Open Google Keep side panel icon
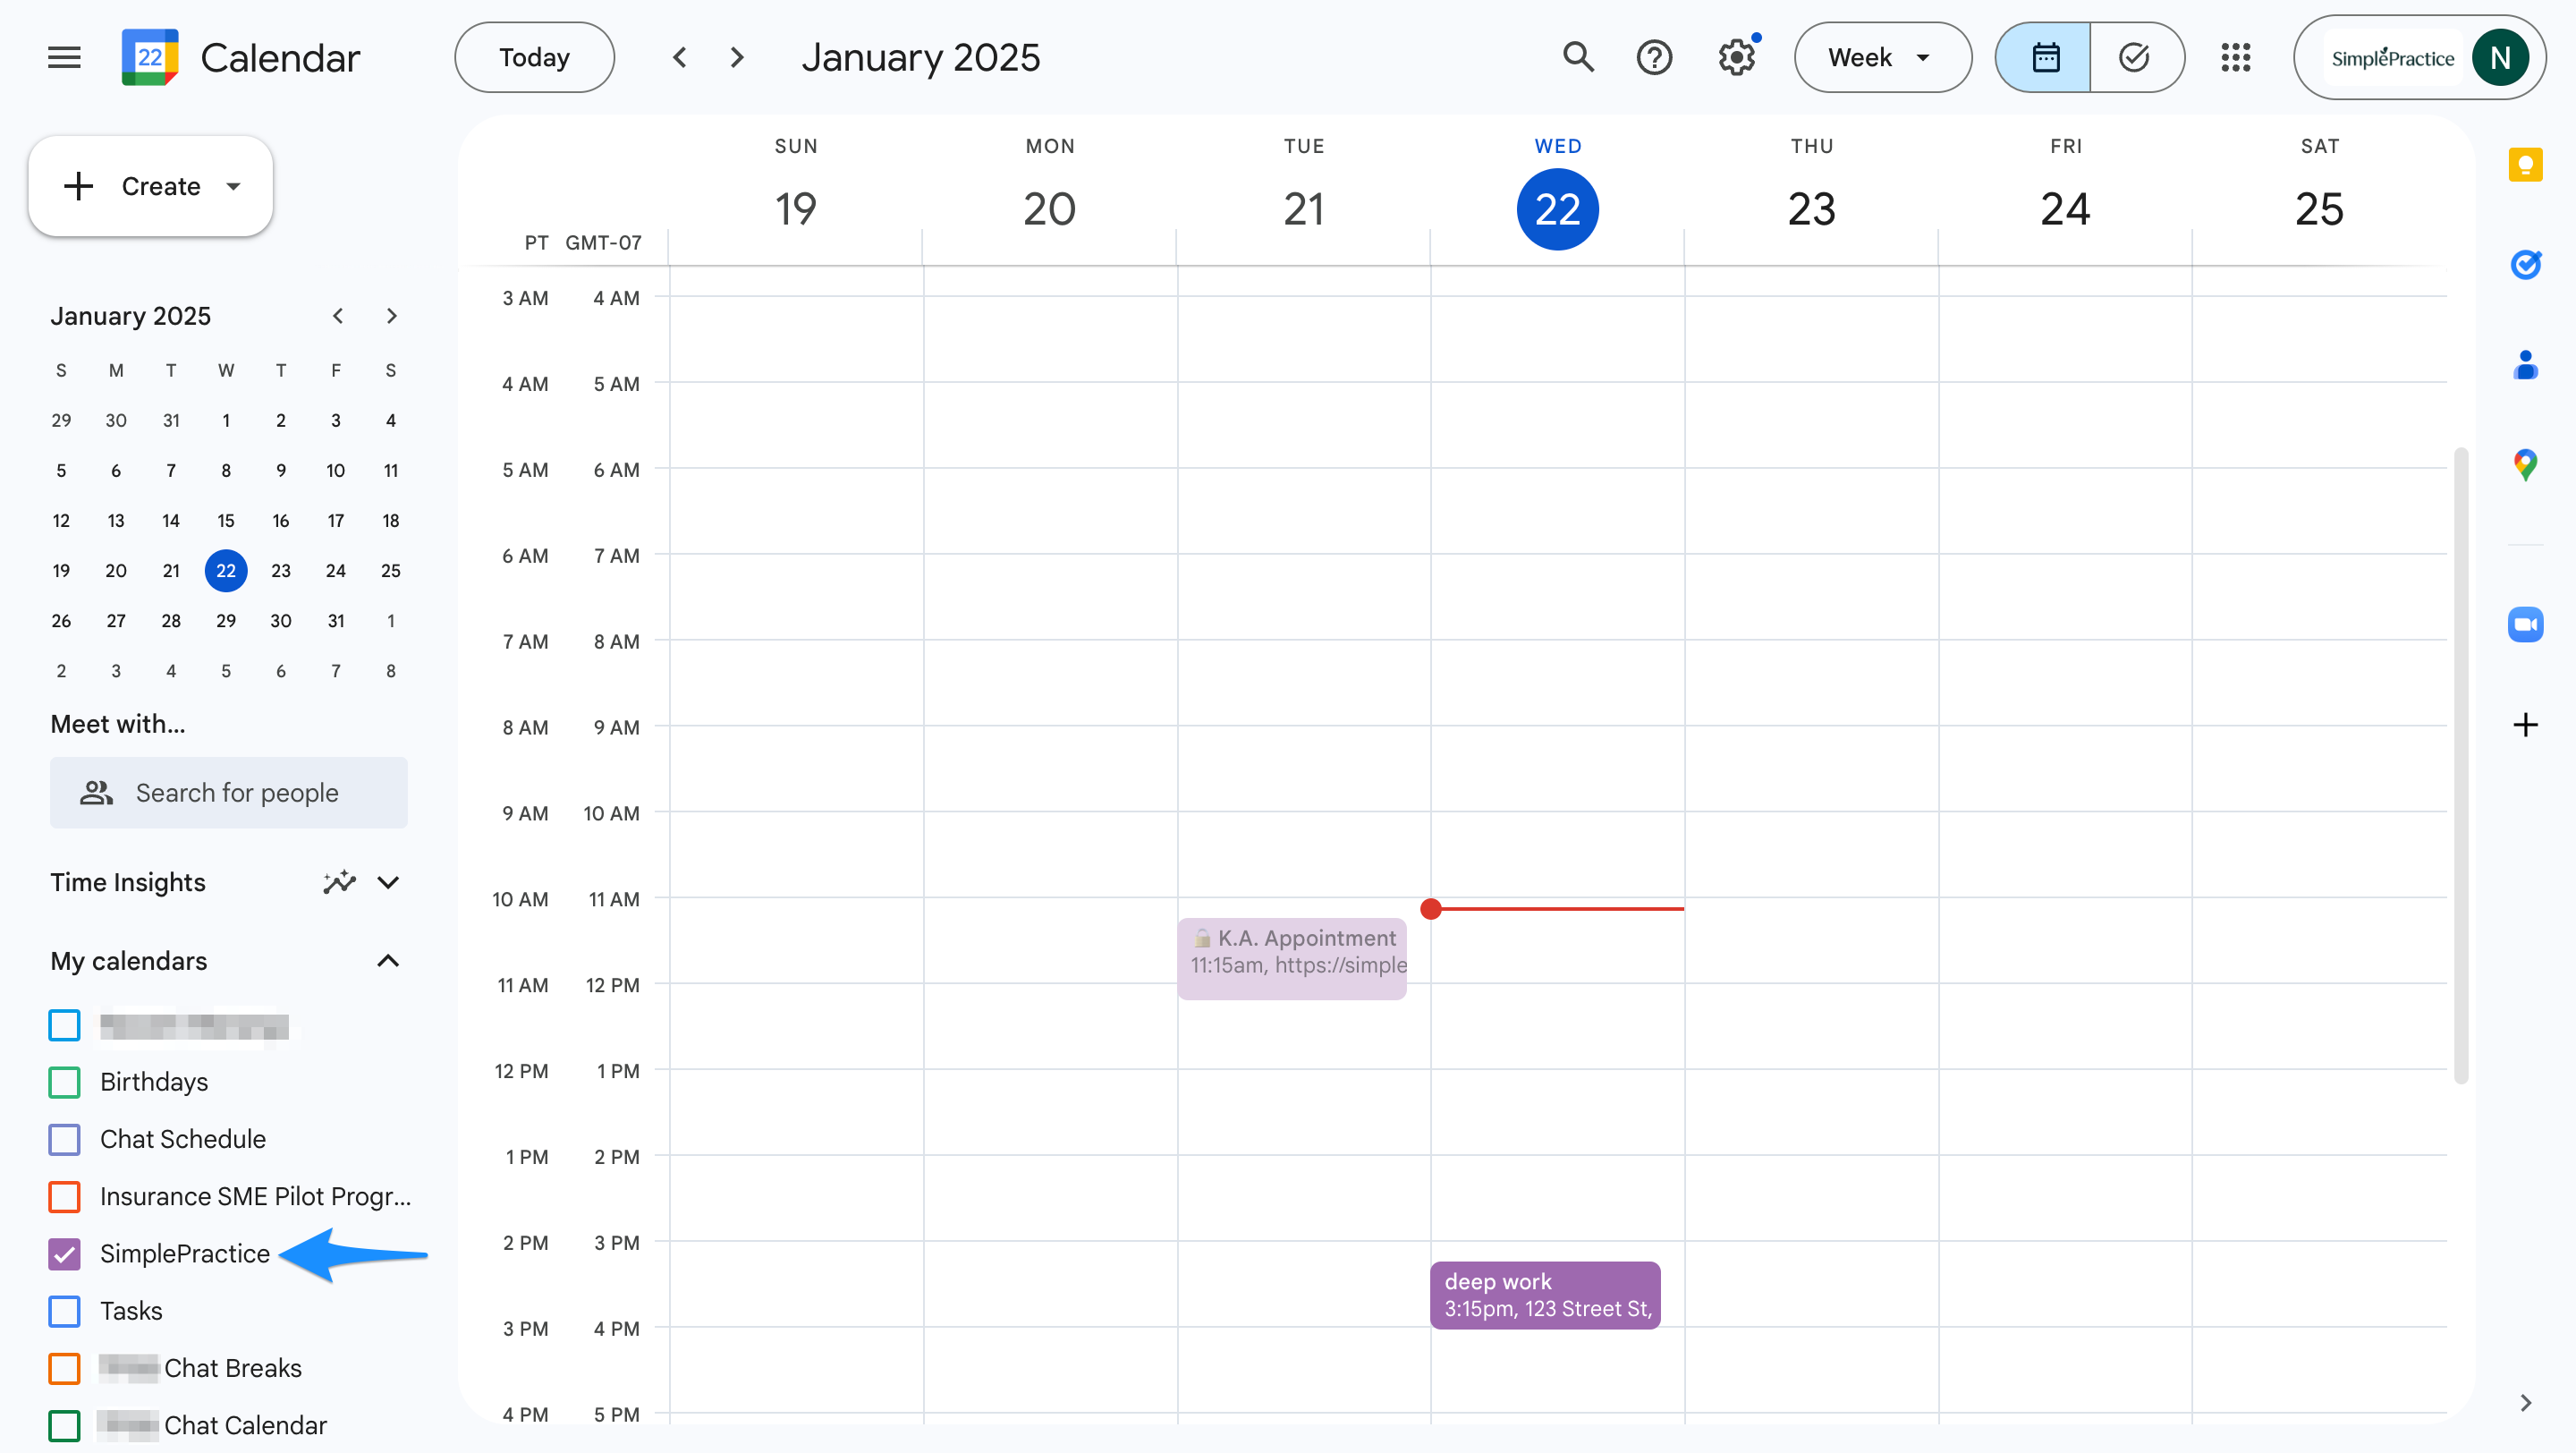This screenshot has width=2576, height=1453. pyautogui.click(x=2525, y=164)
